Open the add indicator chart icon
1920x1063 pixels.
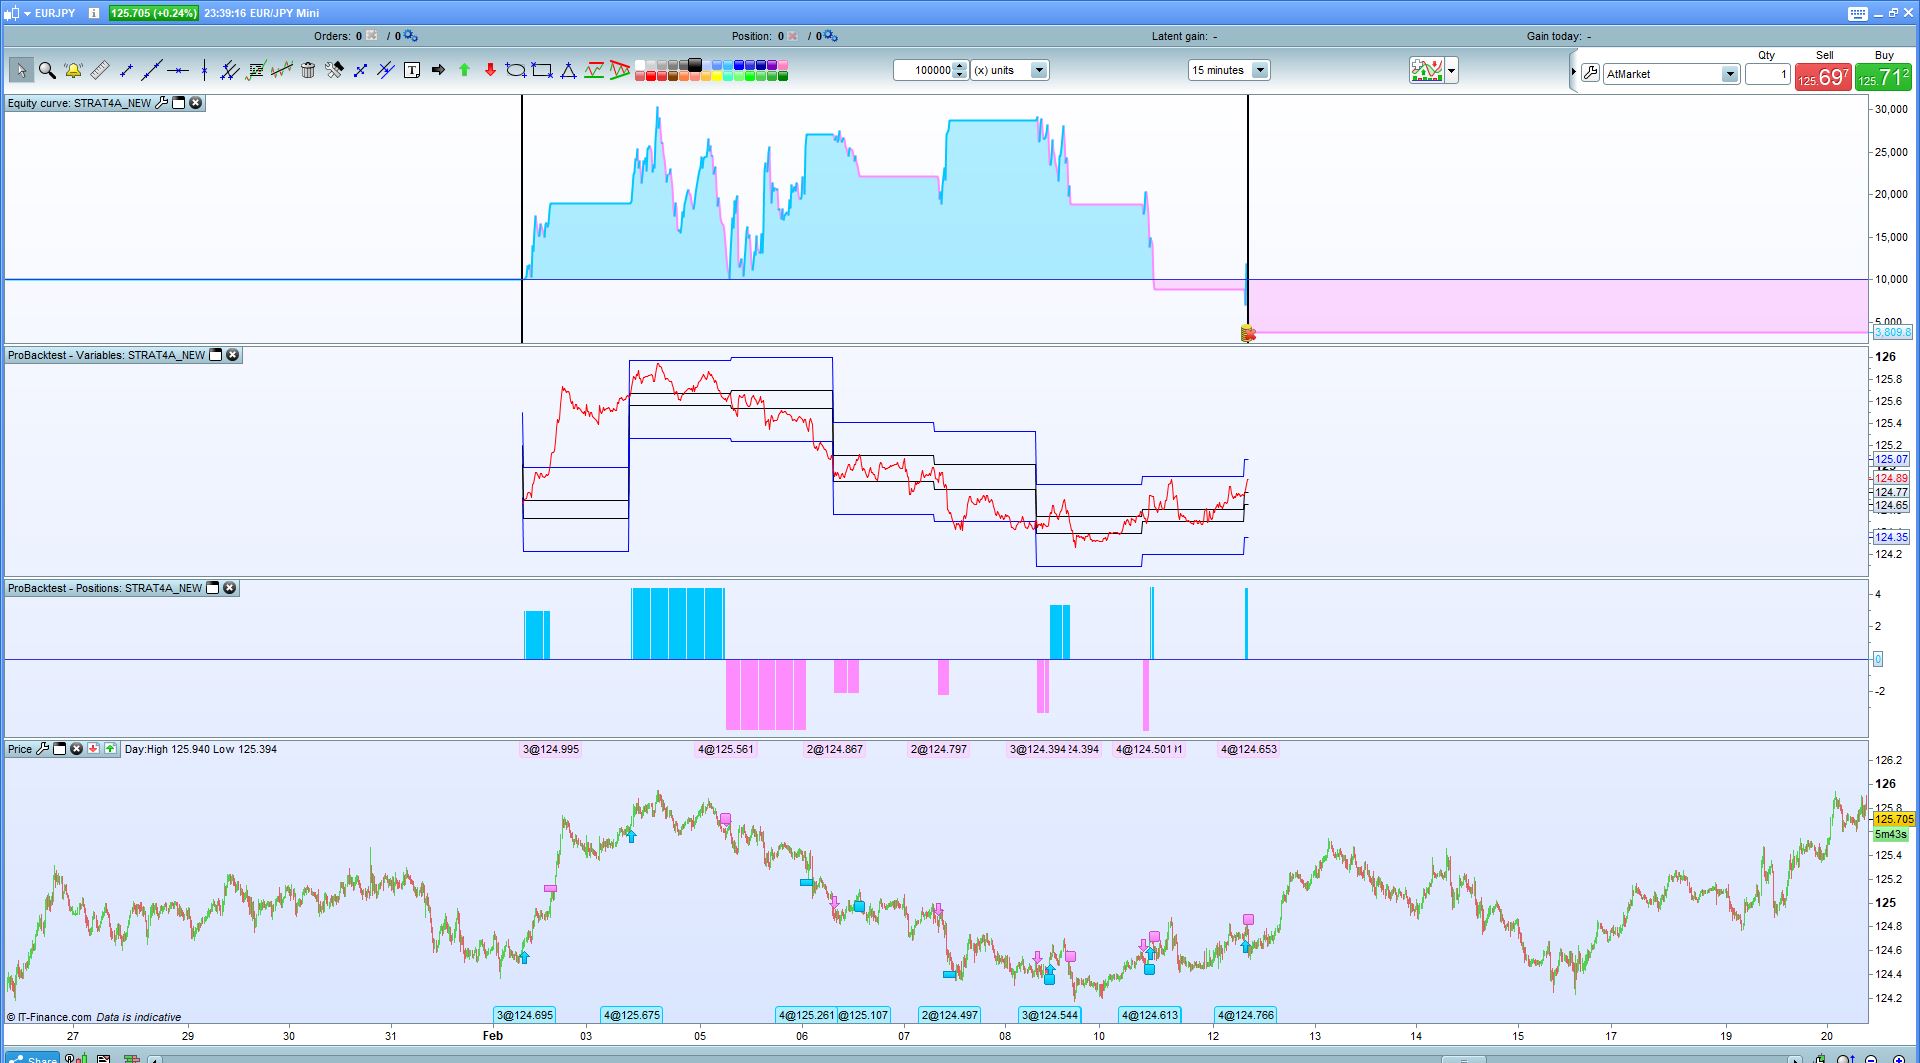click(1427, 70)
